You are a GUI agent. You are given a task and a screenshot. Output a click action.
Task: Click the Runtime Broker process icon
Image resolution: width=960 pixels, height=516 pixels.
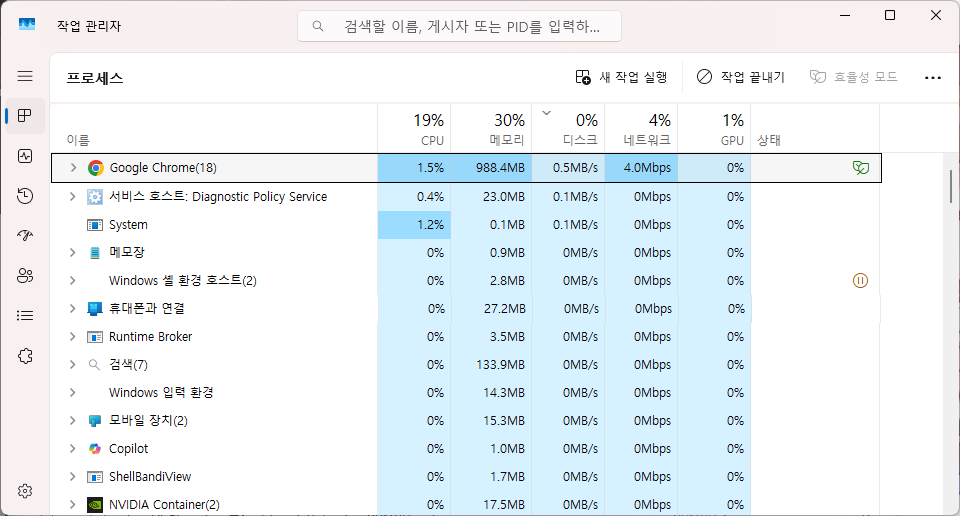click(x=95, y=337)
